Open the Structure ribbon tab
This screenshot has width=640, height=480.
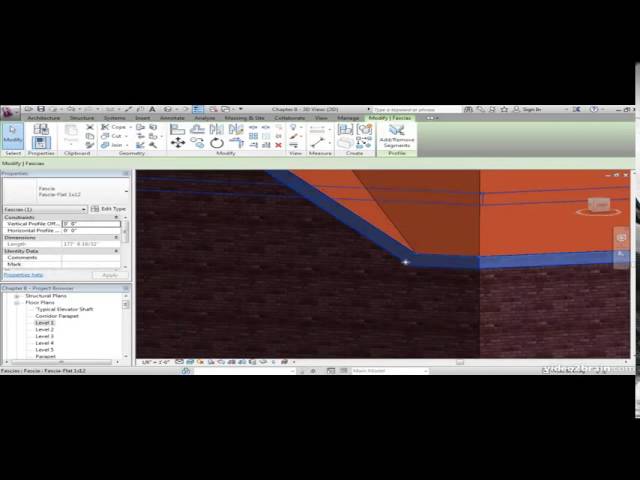click(82, 118)
